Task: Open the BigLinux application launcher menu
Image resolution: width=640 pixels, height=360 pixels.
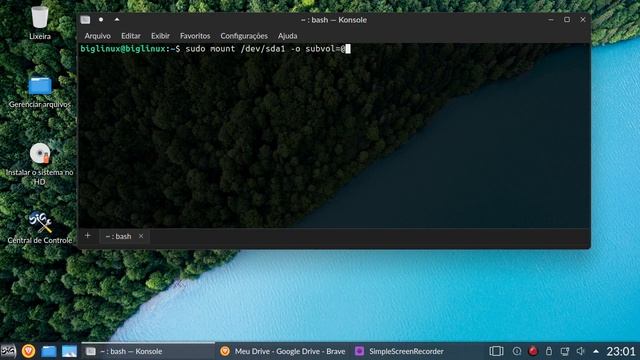Action: click(x=8, y=351)
